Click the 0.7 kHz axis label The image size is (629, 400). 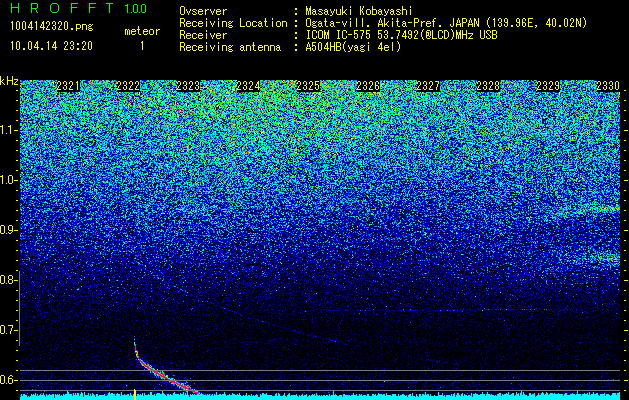8,330
